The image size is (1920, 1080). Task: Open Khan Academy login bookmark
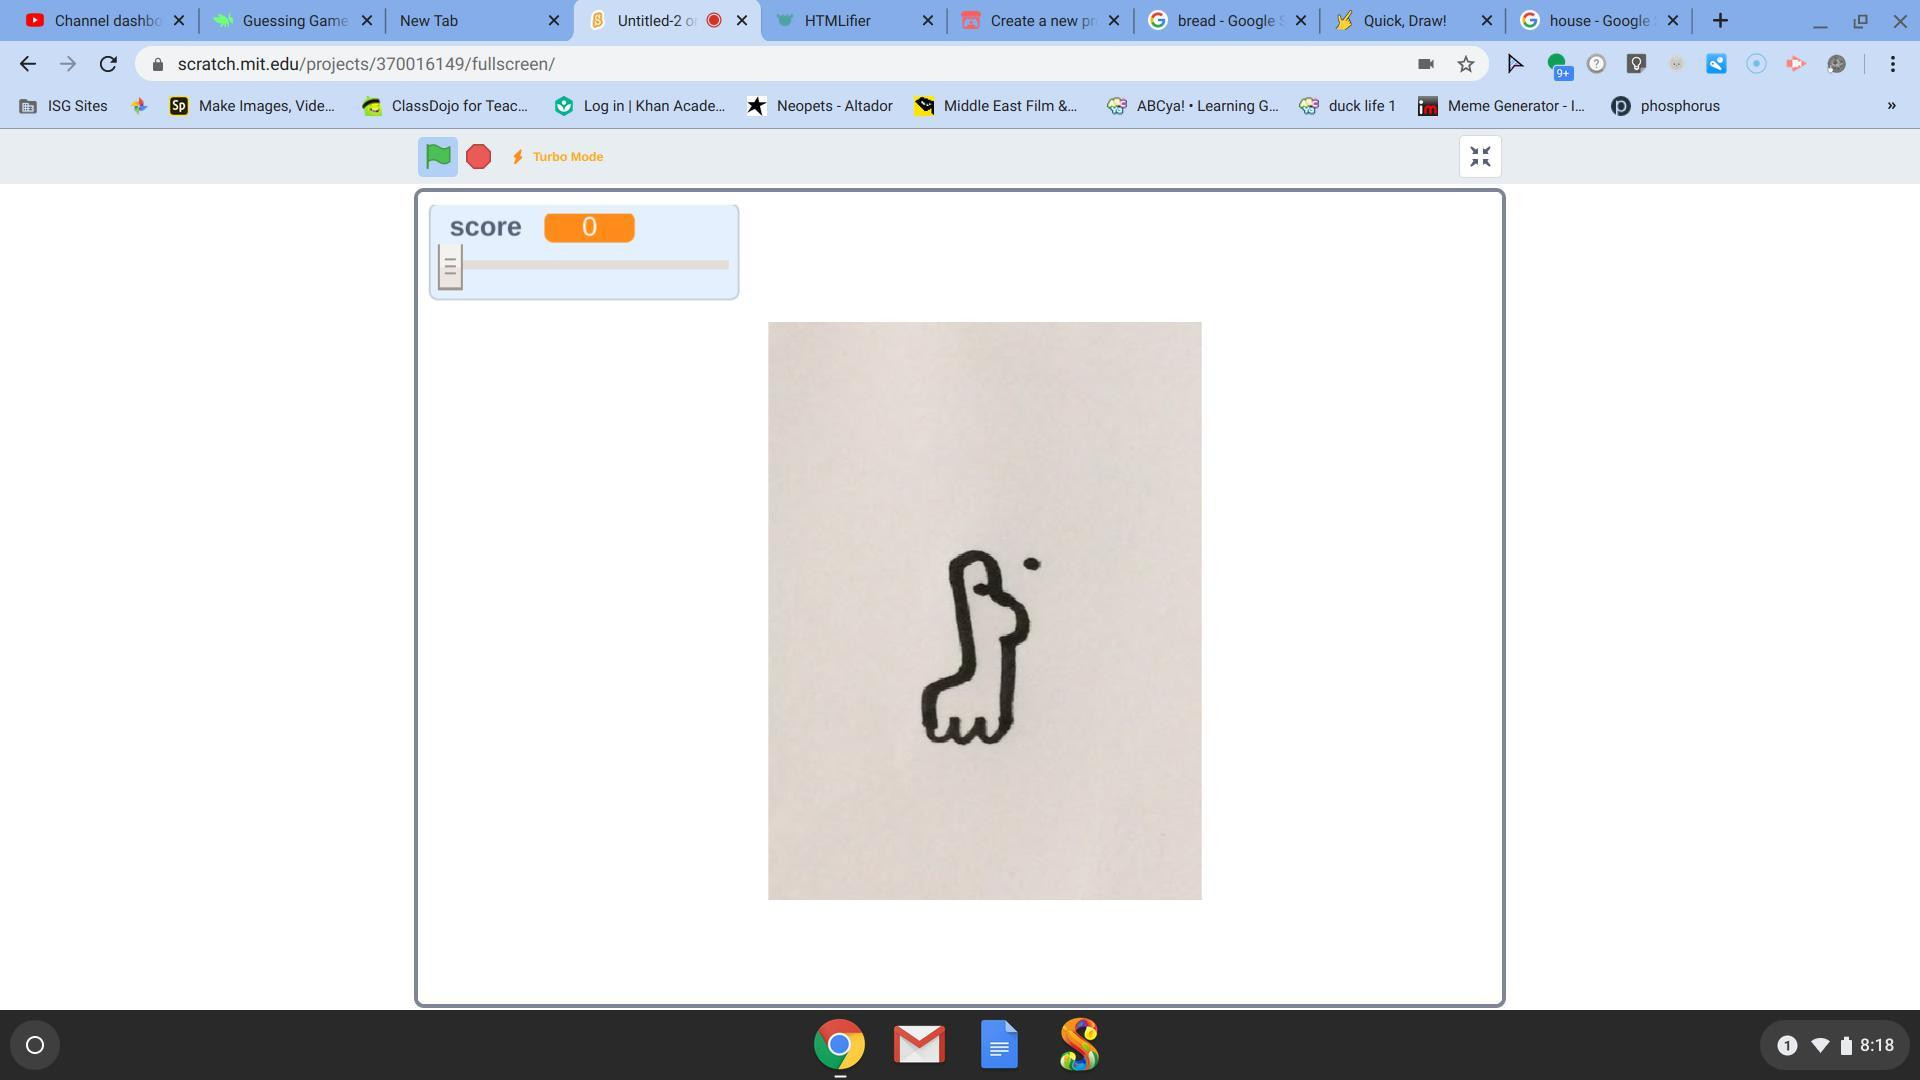click(640, 106)
